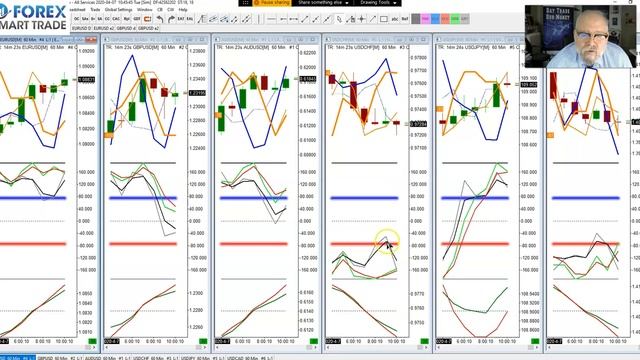Switch to the GBPUSD 4 workspace tab

[126, 29]
